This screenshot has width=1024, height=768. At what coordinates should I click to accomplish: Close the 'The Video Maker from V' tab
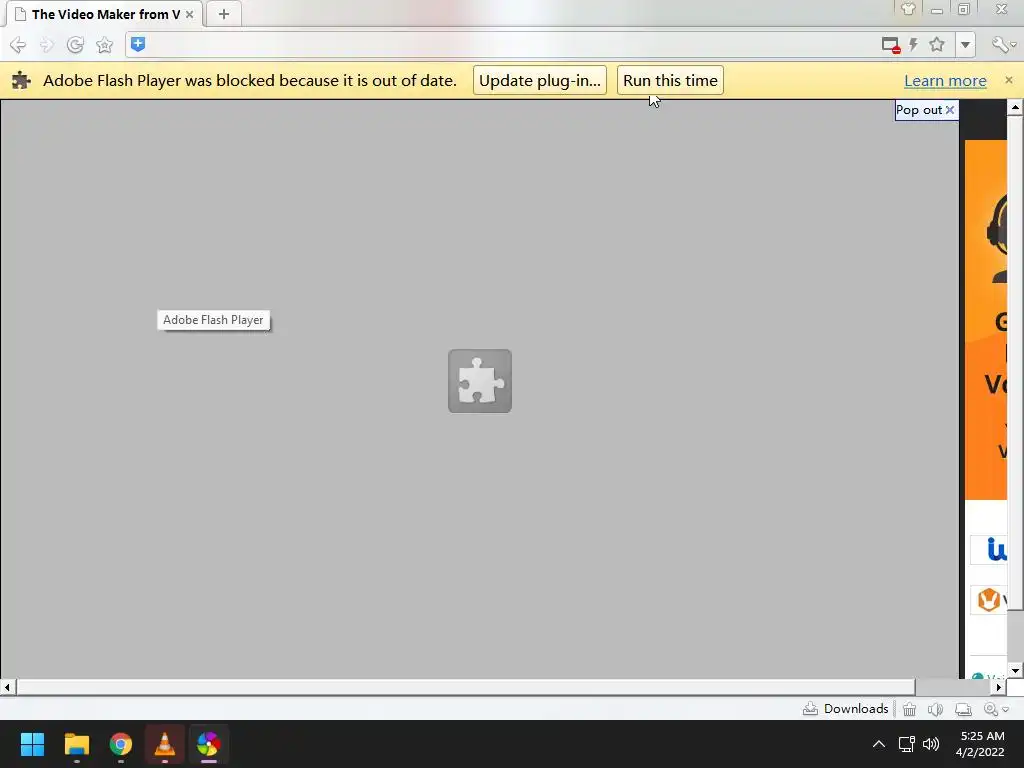point(189,14)
